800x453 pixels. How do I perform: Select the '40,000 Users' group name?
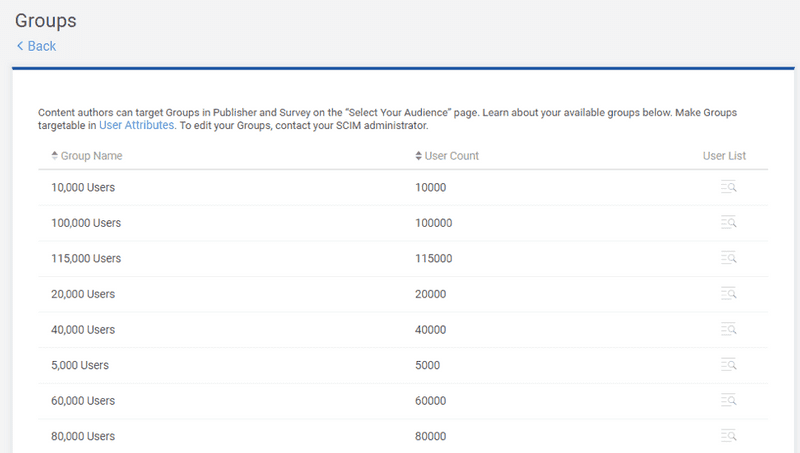coord(83,330)
